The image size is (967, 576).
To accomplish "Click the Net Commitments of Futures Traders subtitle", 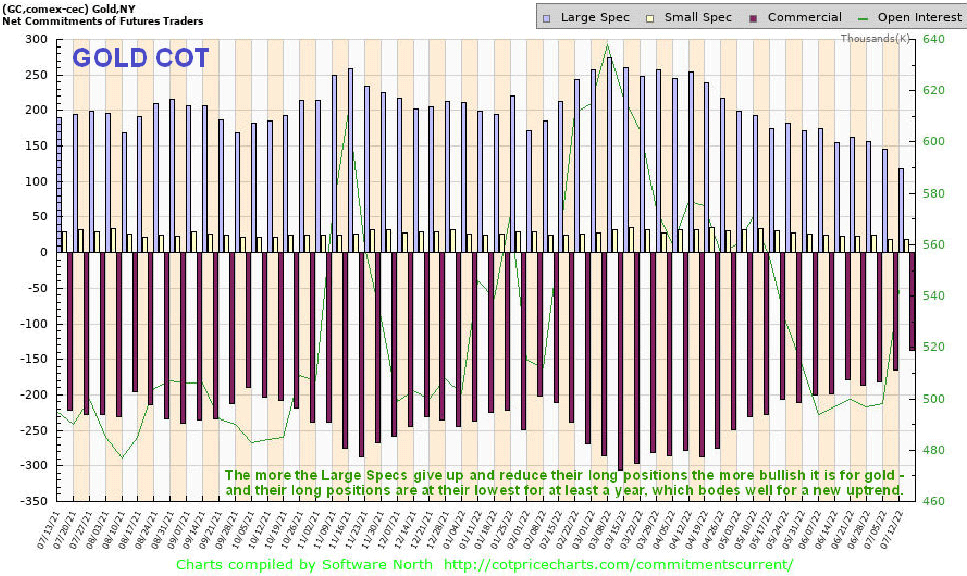I will tap(103, 21).
